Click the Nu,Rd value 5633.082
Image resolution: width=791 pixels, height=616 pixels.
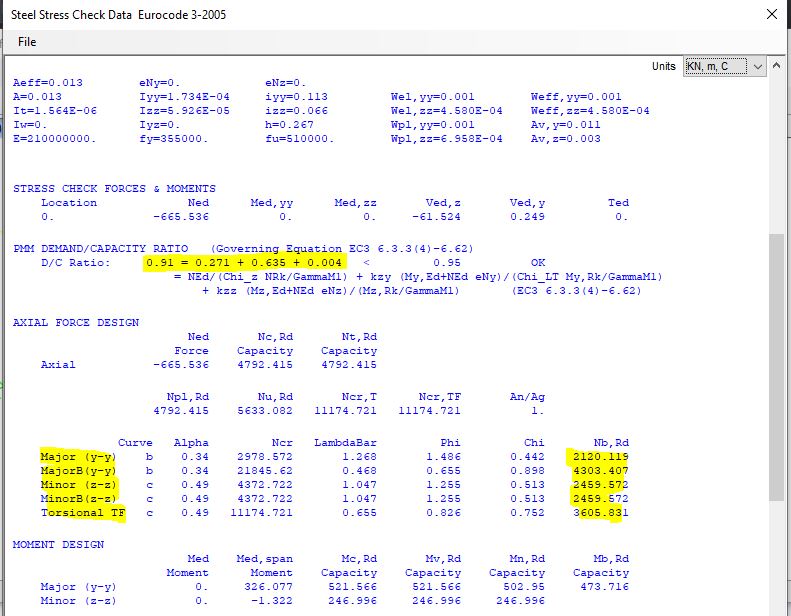[x=265, y=411]
